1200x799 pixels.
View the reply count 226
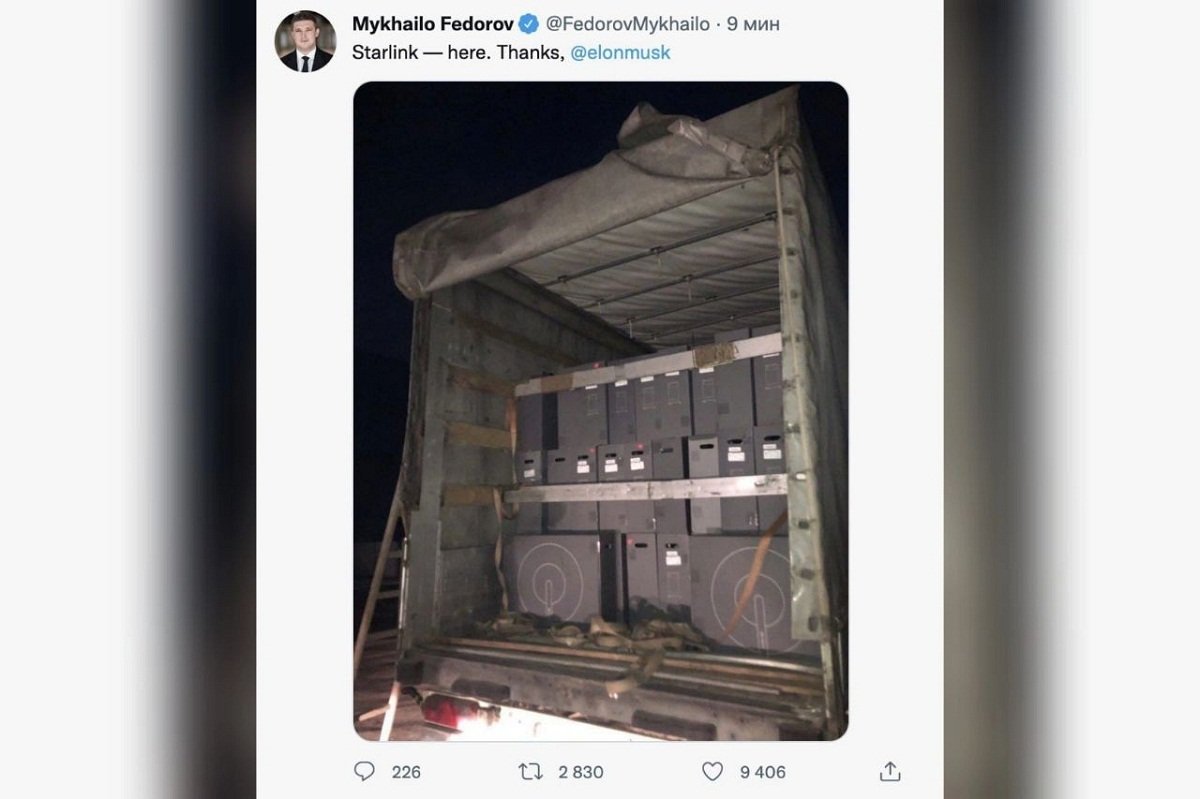tap(406, 772)
